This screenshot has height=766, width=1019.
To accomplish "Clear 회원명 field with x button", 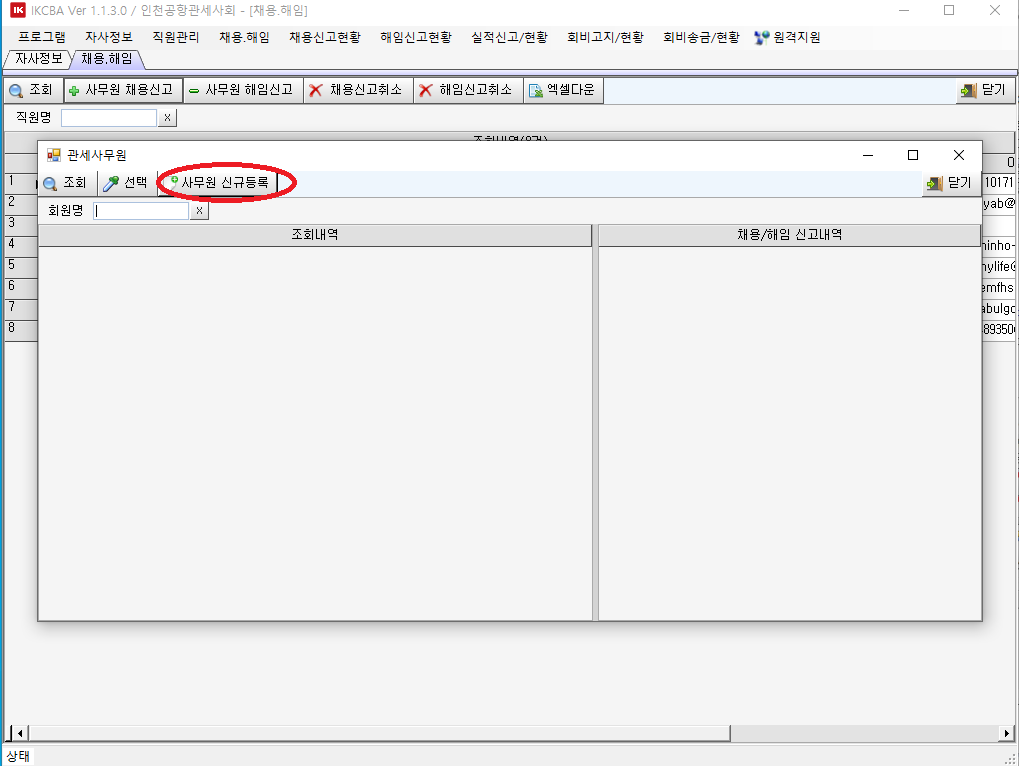I will tap(199, 211).
